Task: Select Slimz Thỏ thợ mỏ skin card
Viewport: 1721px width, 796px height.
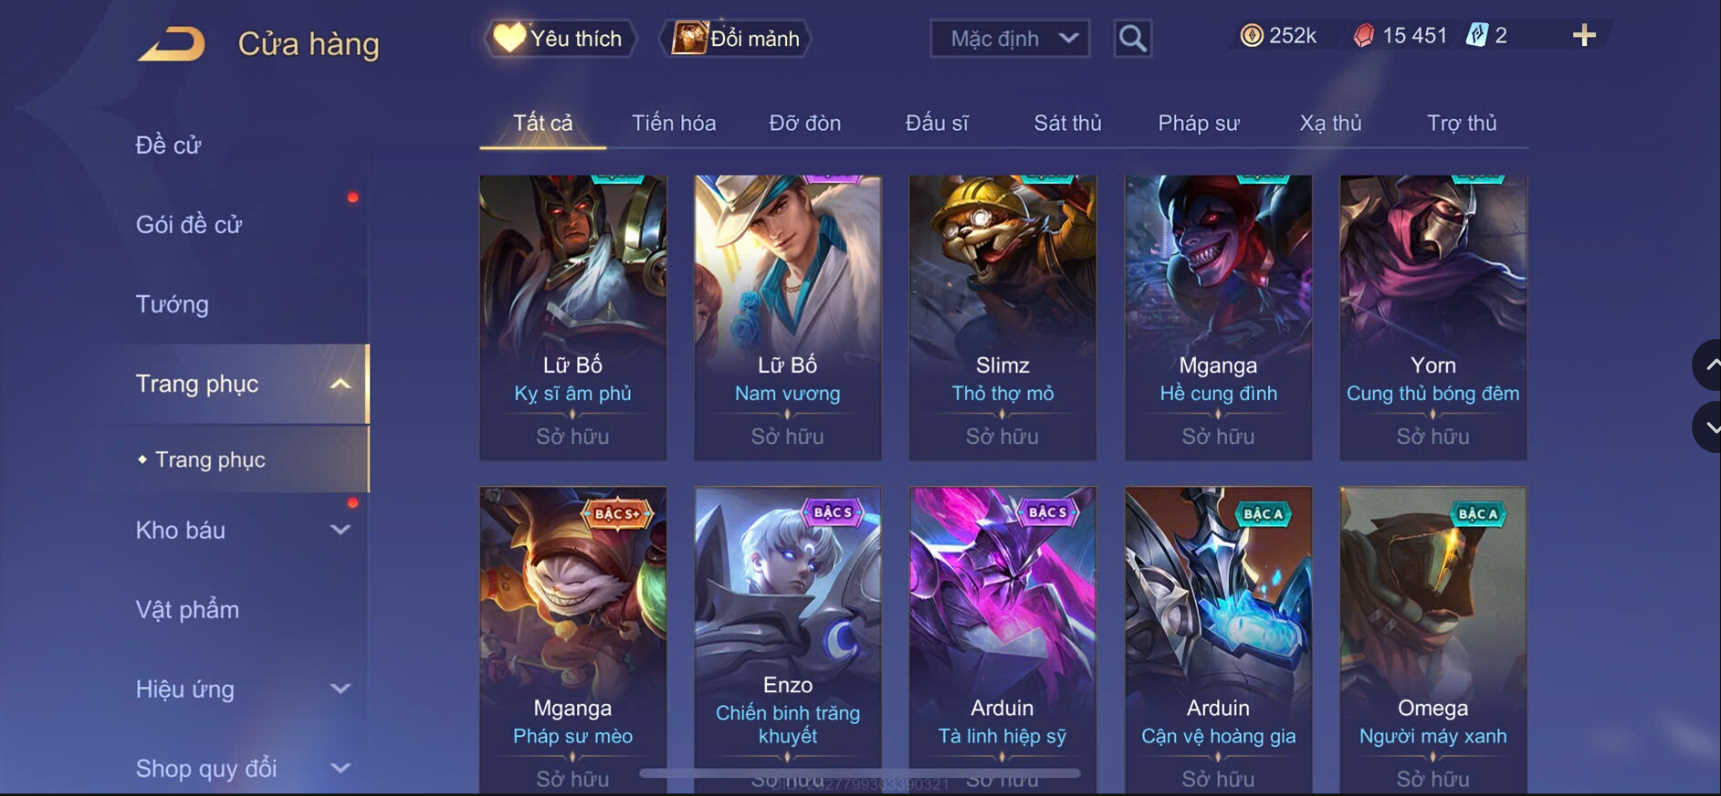Action: (x=1002, y=318)
